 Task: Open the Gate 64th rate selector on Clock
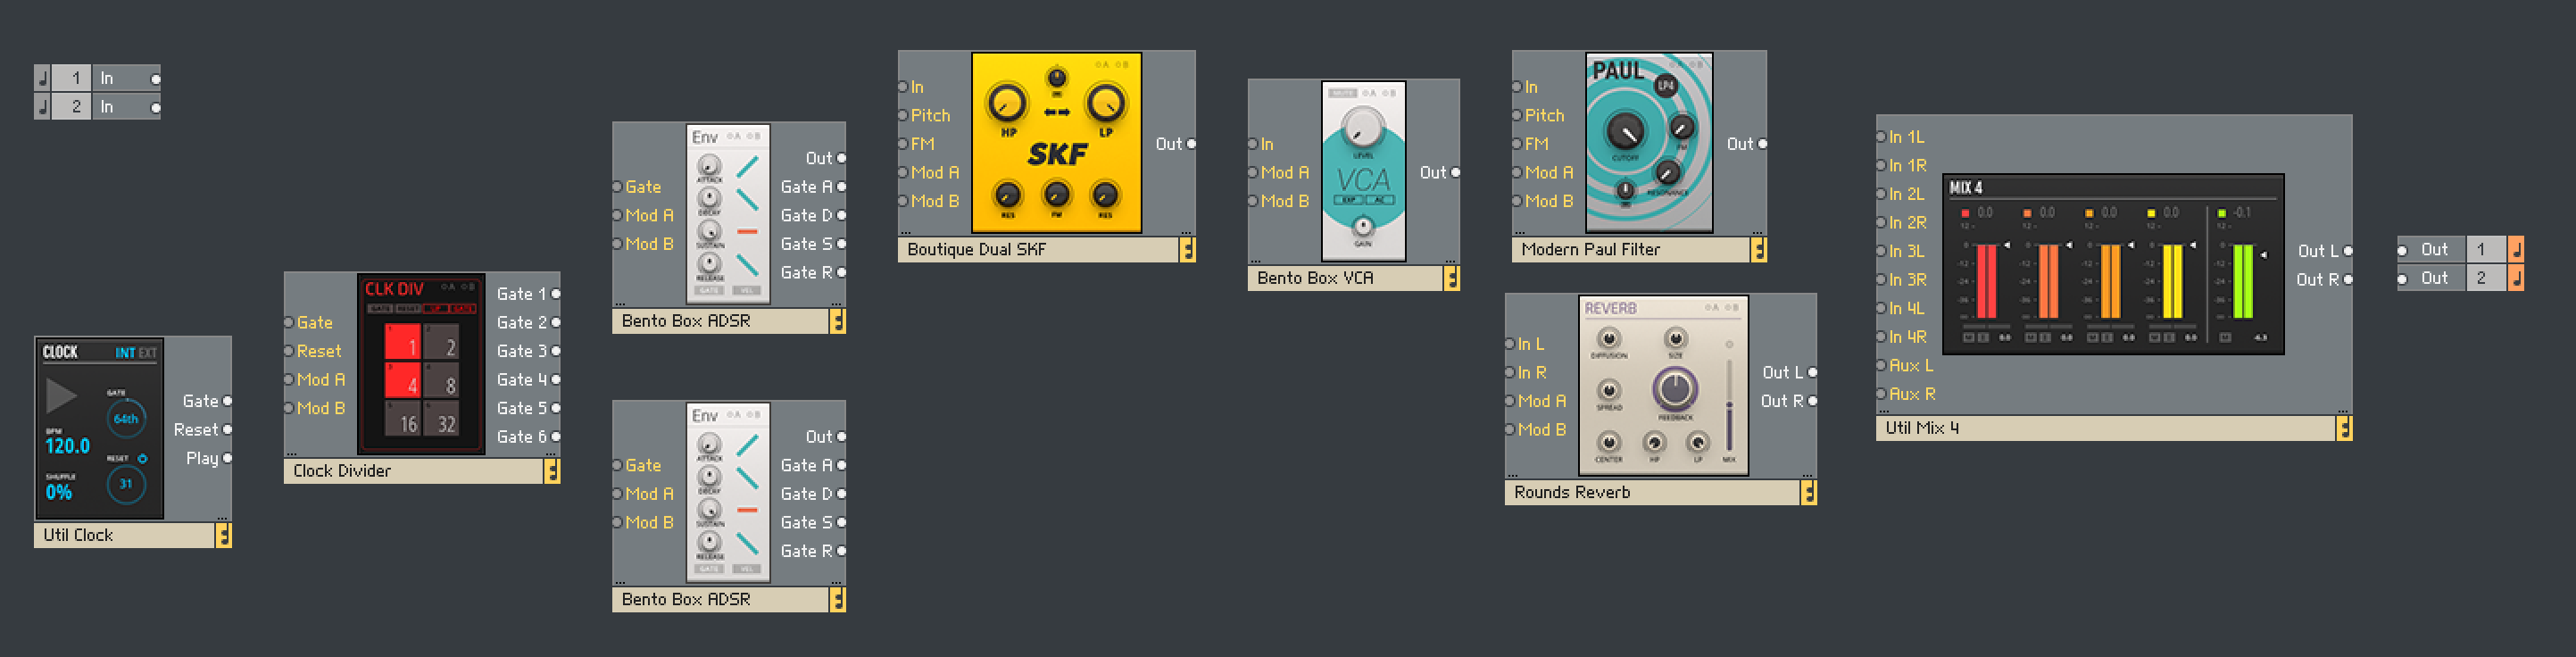click(x=126, y=419)
